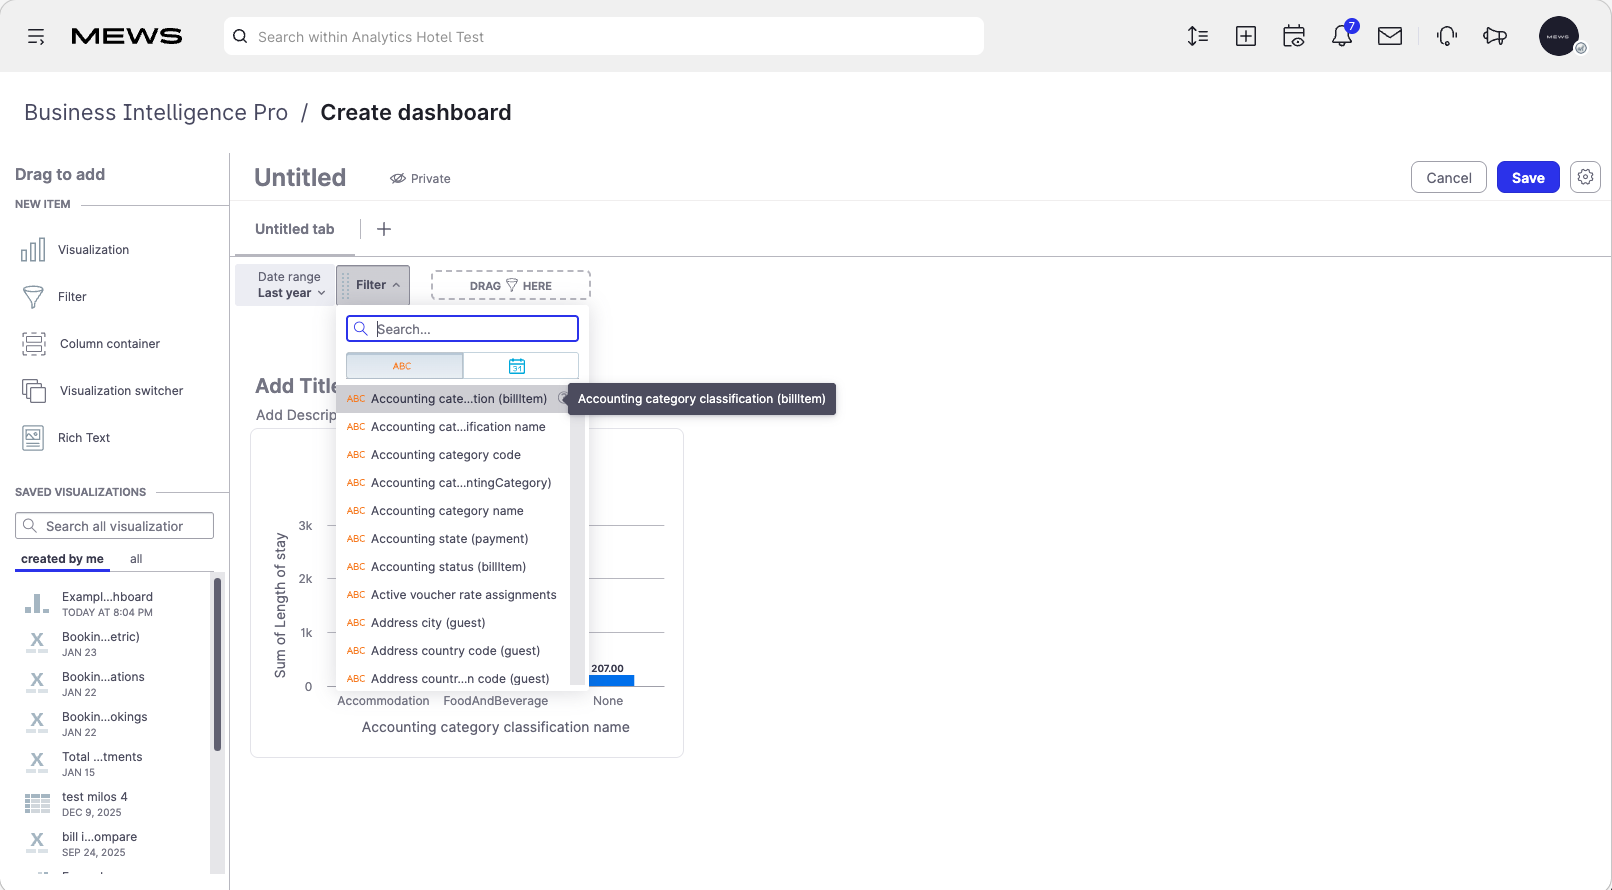Choose Accounting cat...ntingCategory) option
This screenshot has width=1612, height=890.
click(453, 483)
